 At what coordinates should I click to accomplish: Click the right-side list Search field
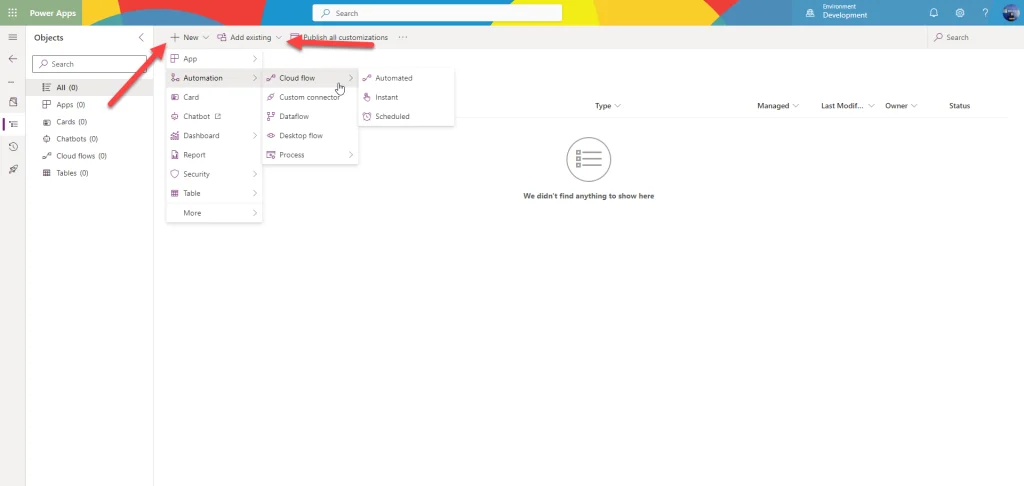click(976, 37)
